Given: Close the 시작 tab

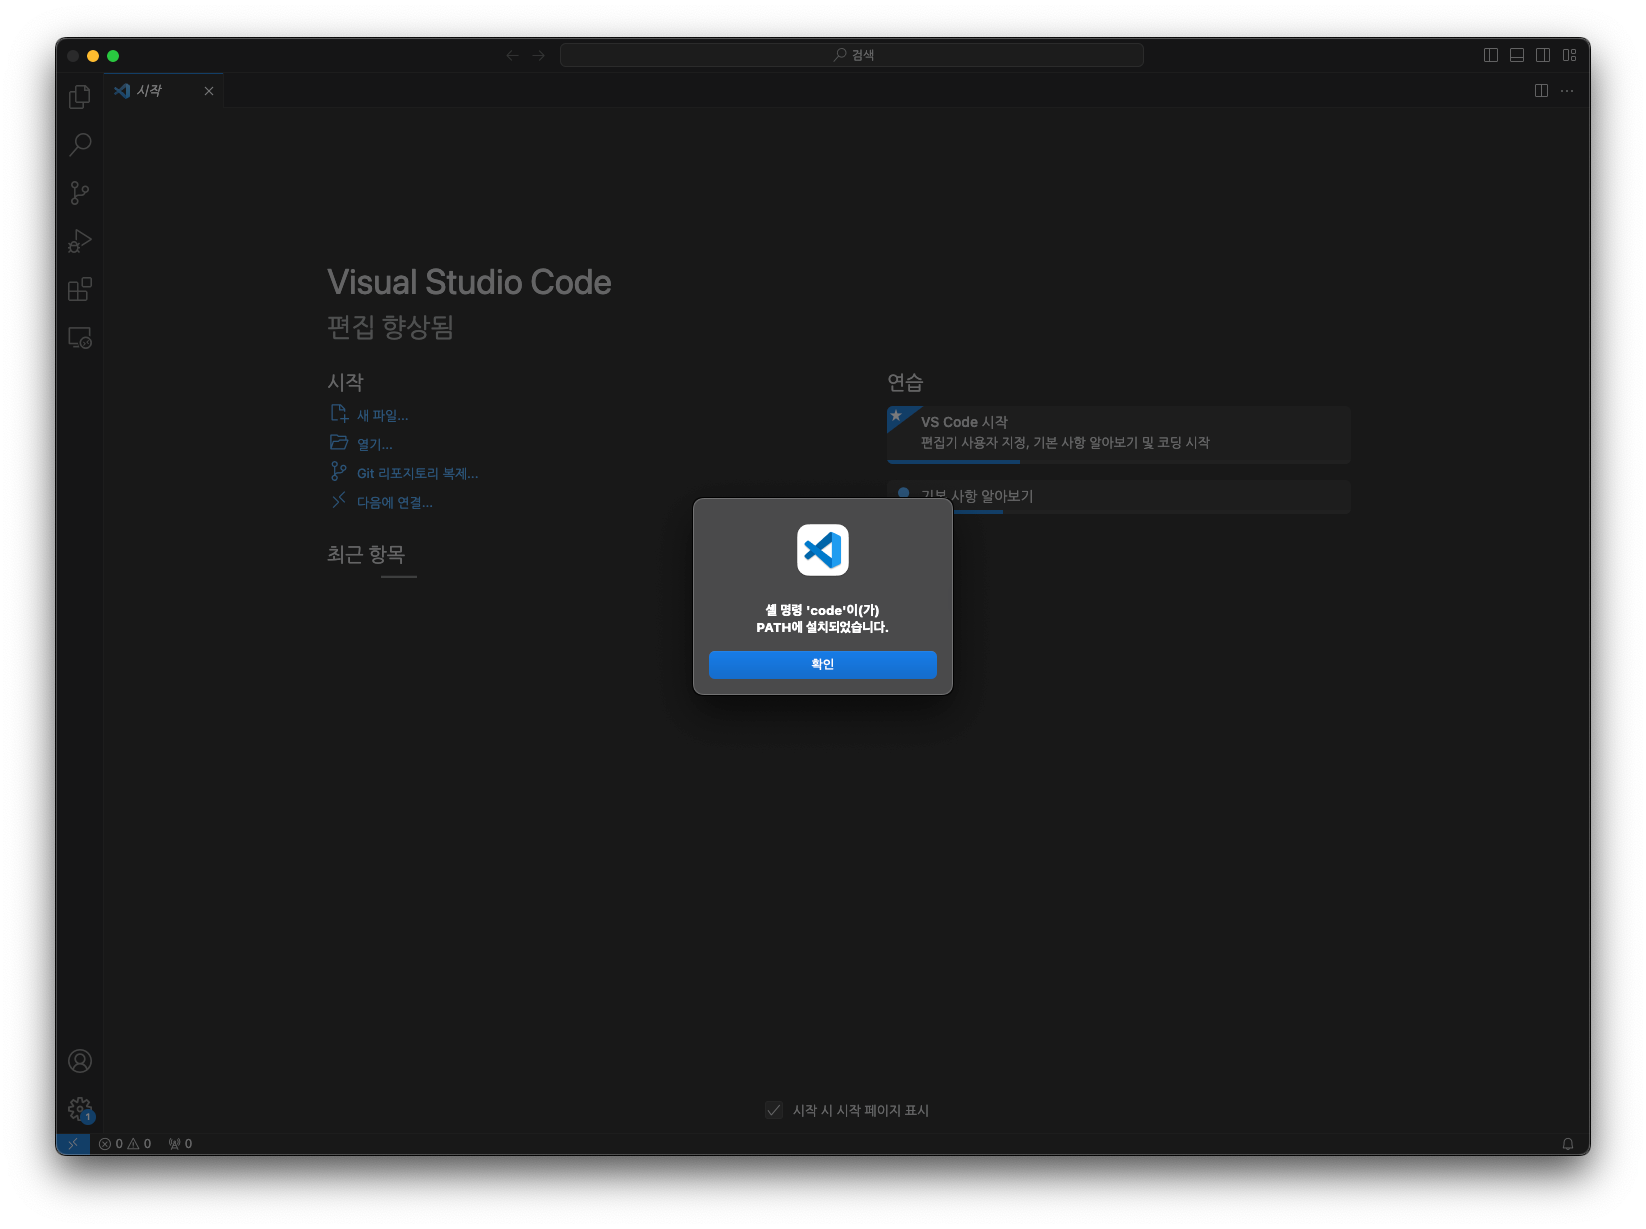Looking at the screenshot, I should pos(209,91).
